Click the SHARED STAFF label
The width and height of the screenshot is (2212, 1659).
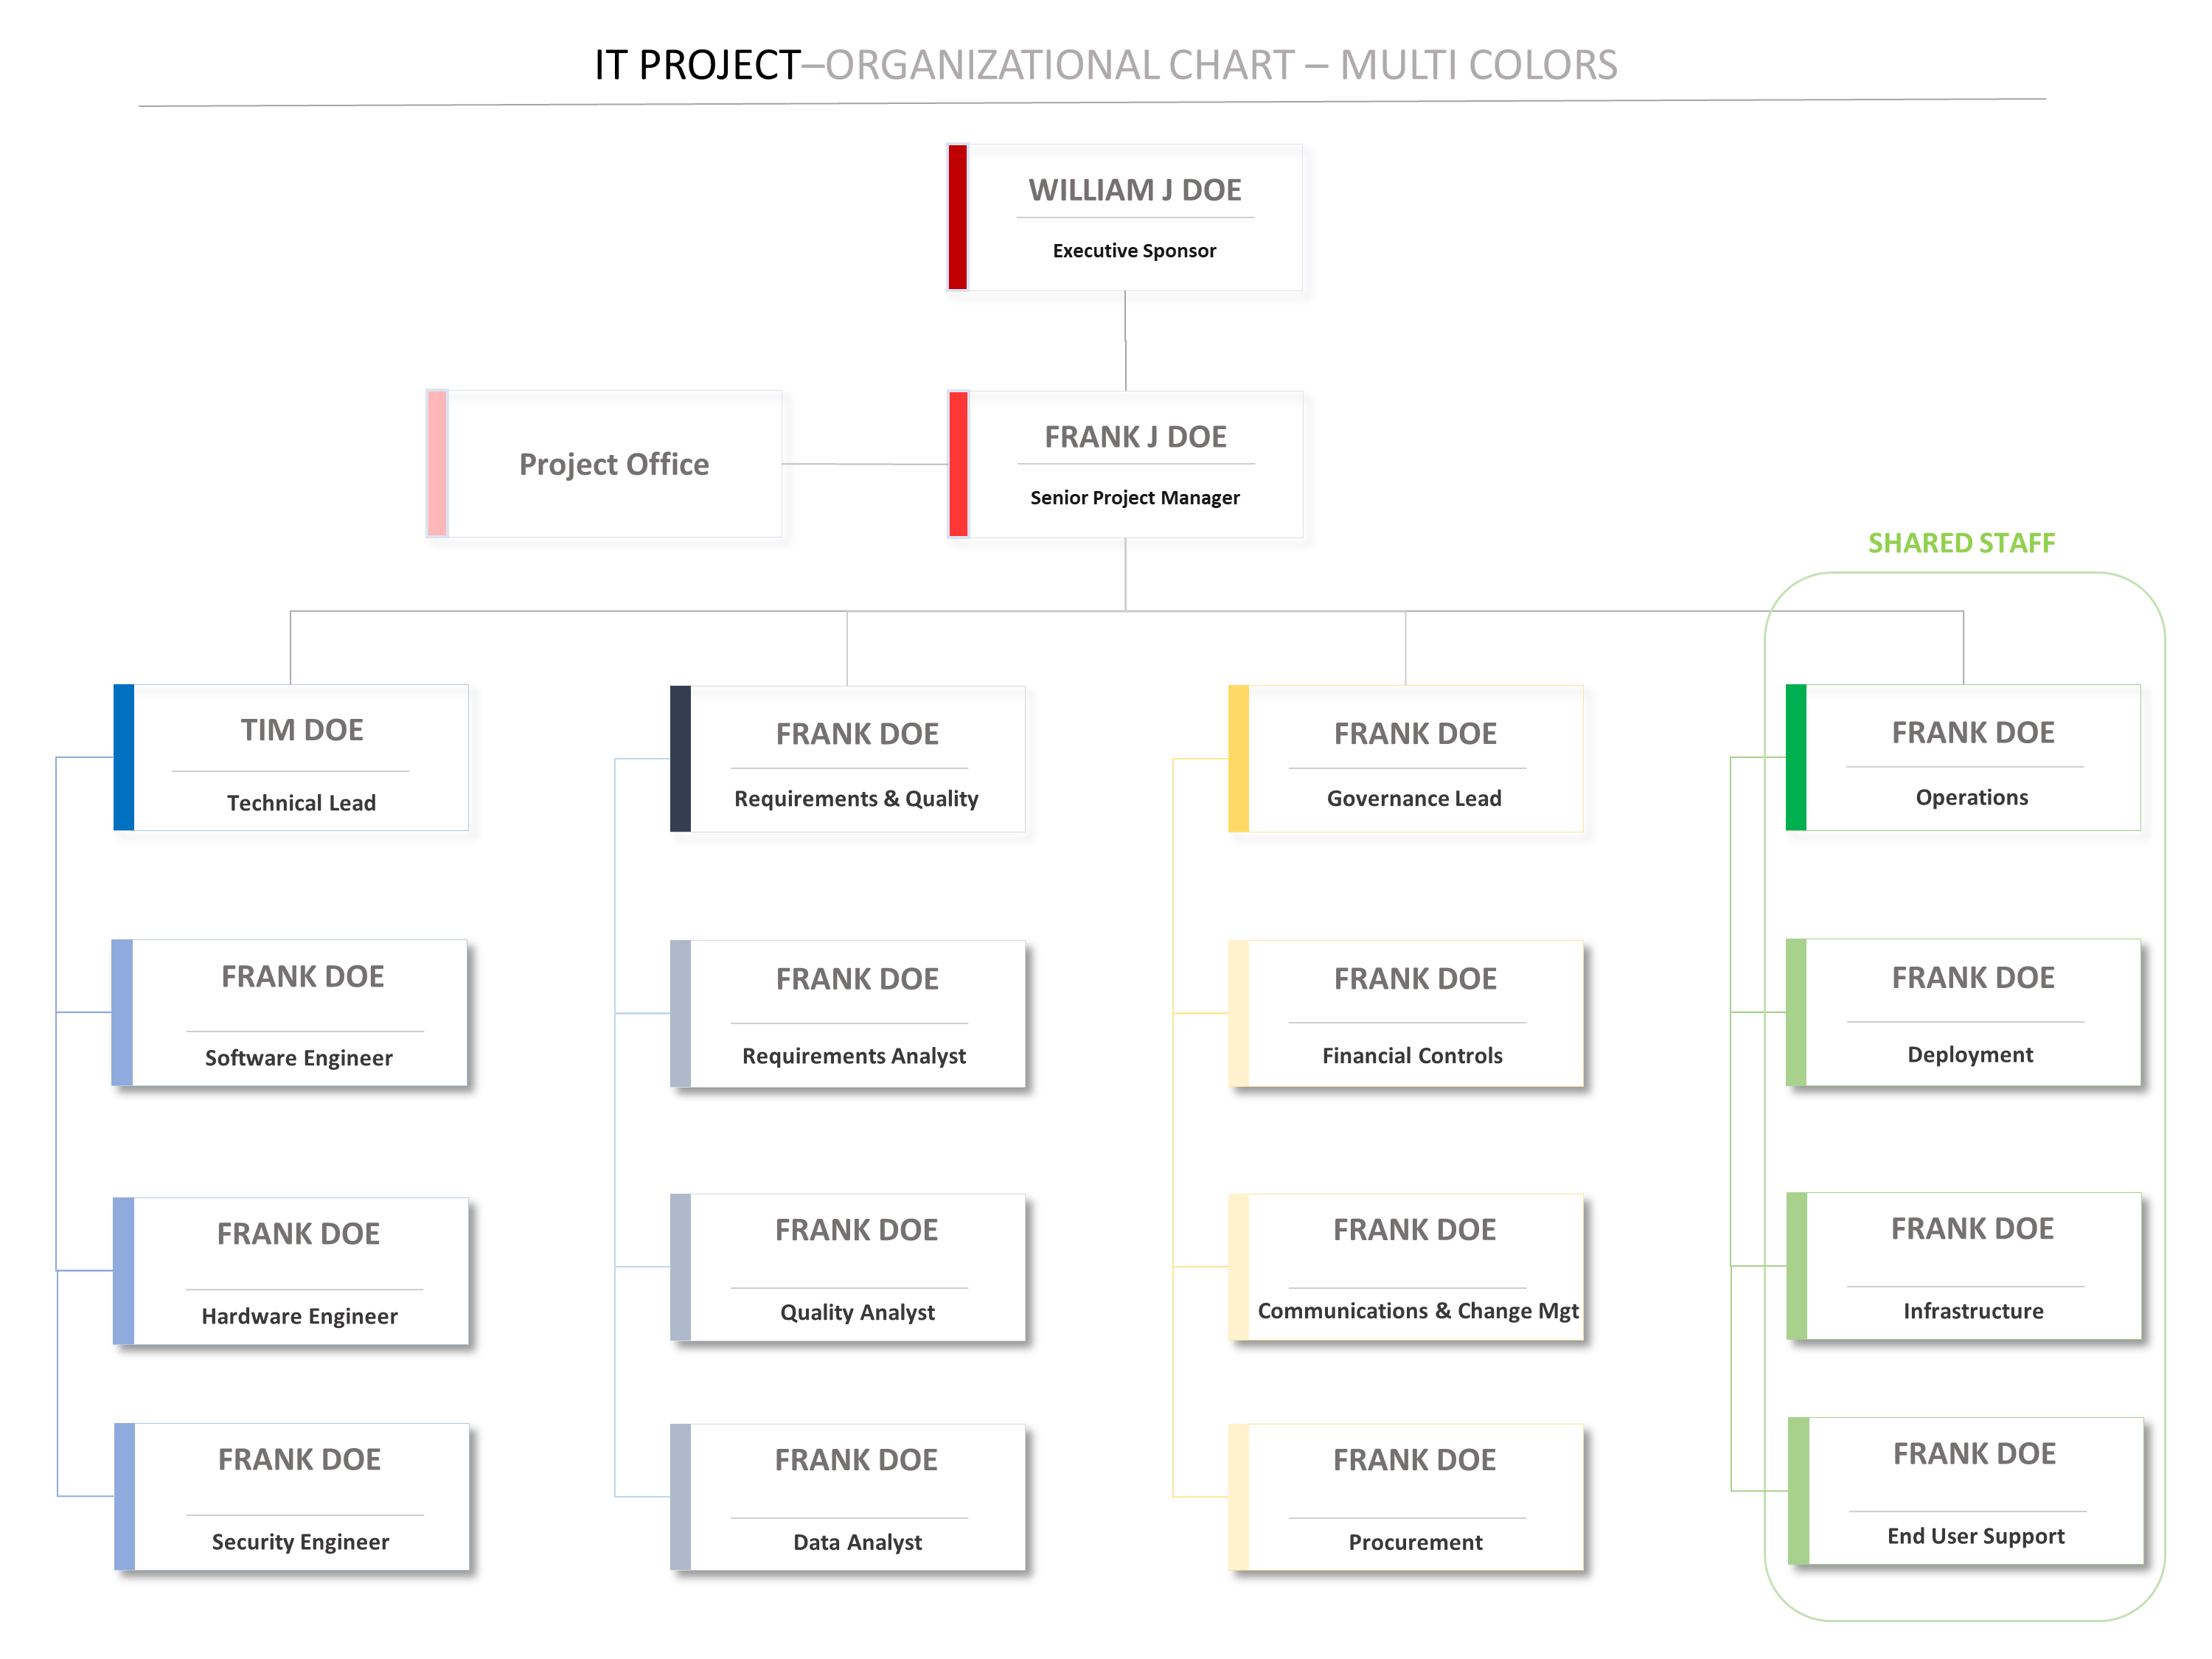point(1961,543)
